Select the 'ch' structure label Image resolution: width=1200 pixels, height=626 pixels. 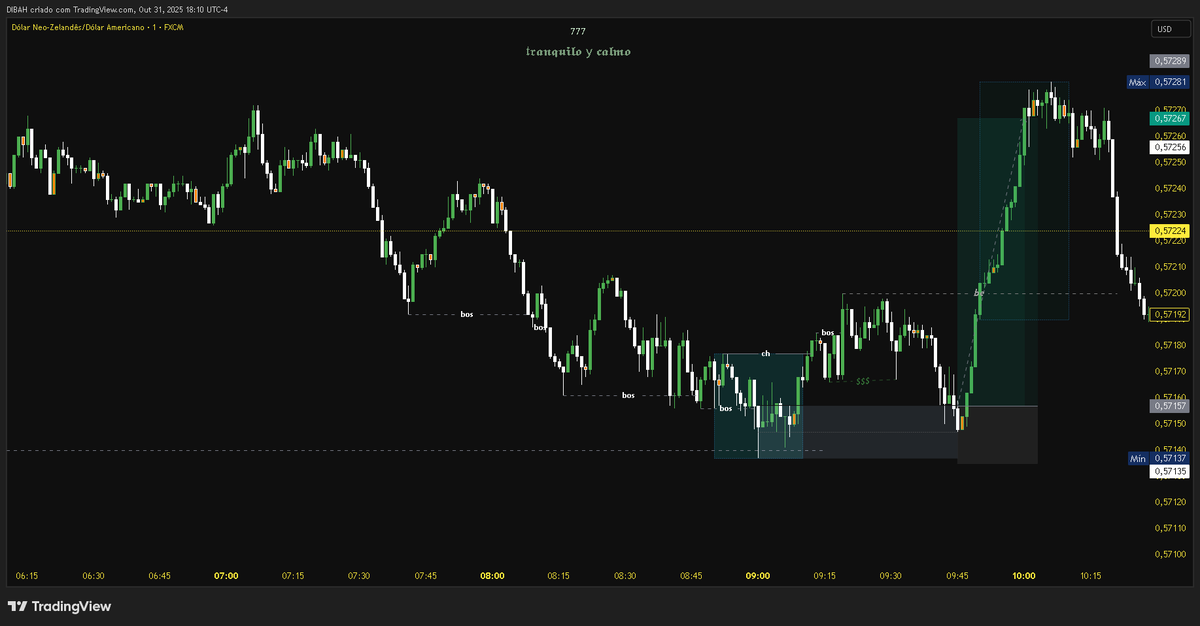tap(766, 353)
